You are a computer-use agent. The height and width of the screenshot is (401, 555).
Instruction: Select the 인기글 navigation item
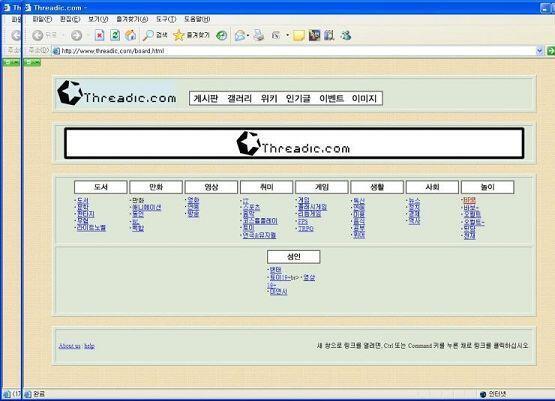click(298, 98)
